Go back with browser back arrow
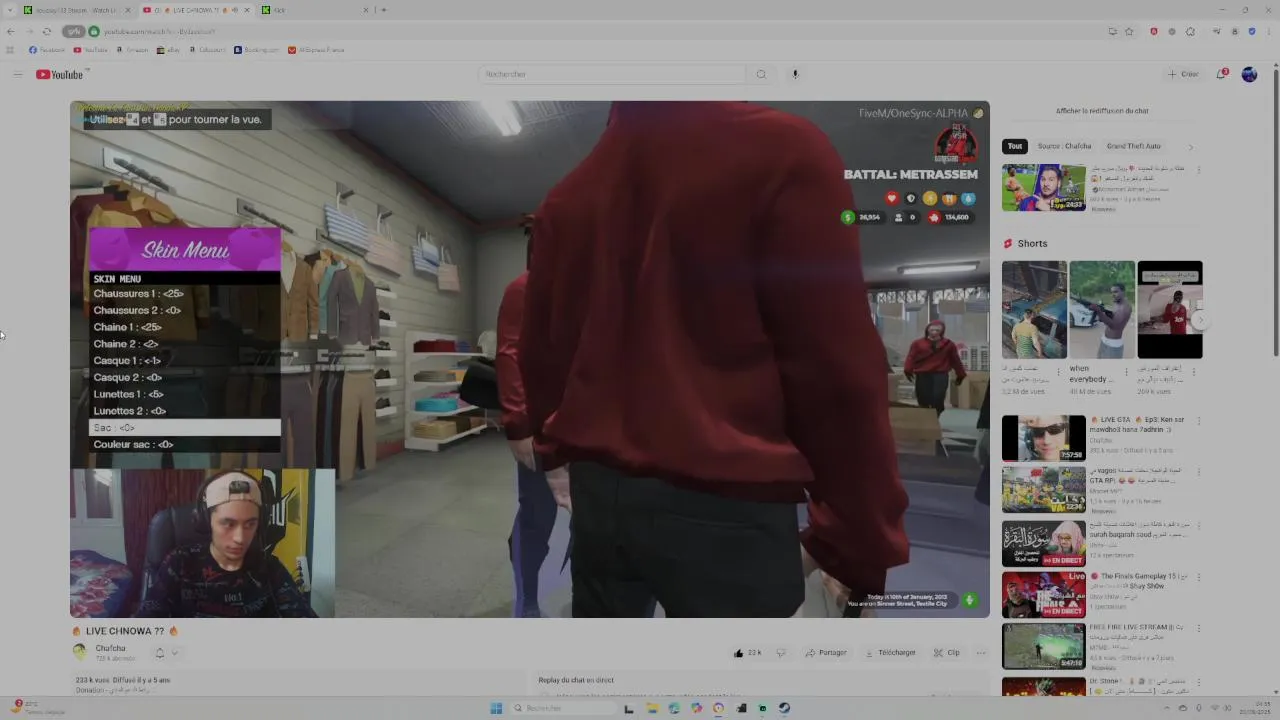This screenshot has width=1280, height=720. pos(11,31)
